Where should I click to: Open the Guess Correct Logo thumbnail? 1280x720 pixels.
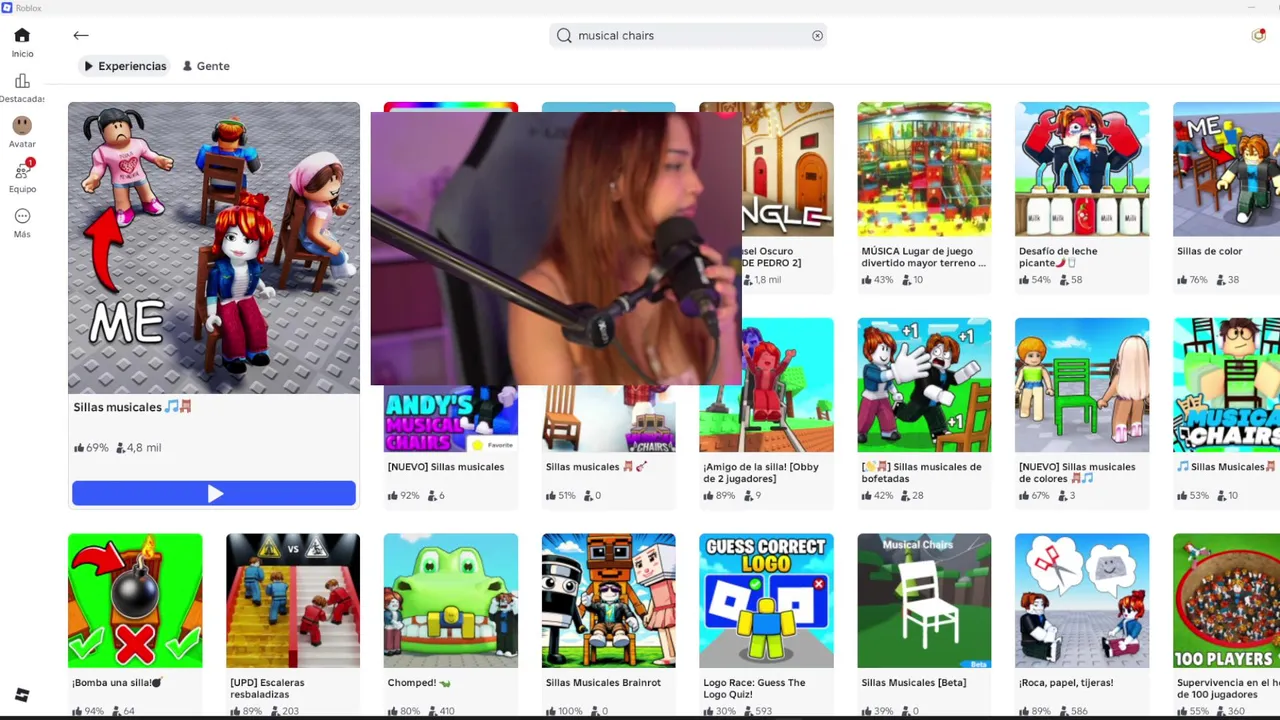pyautogui.click(x=766, y=600)
